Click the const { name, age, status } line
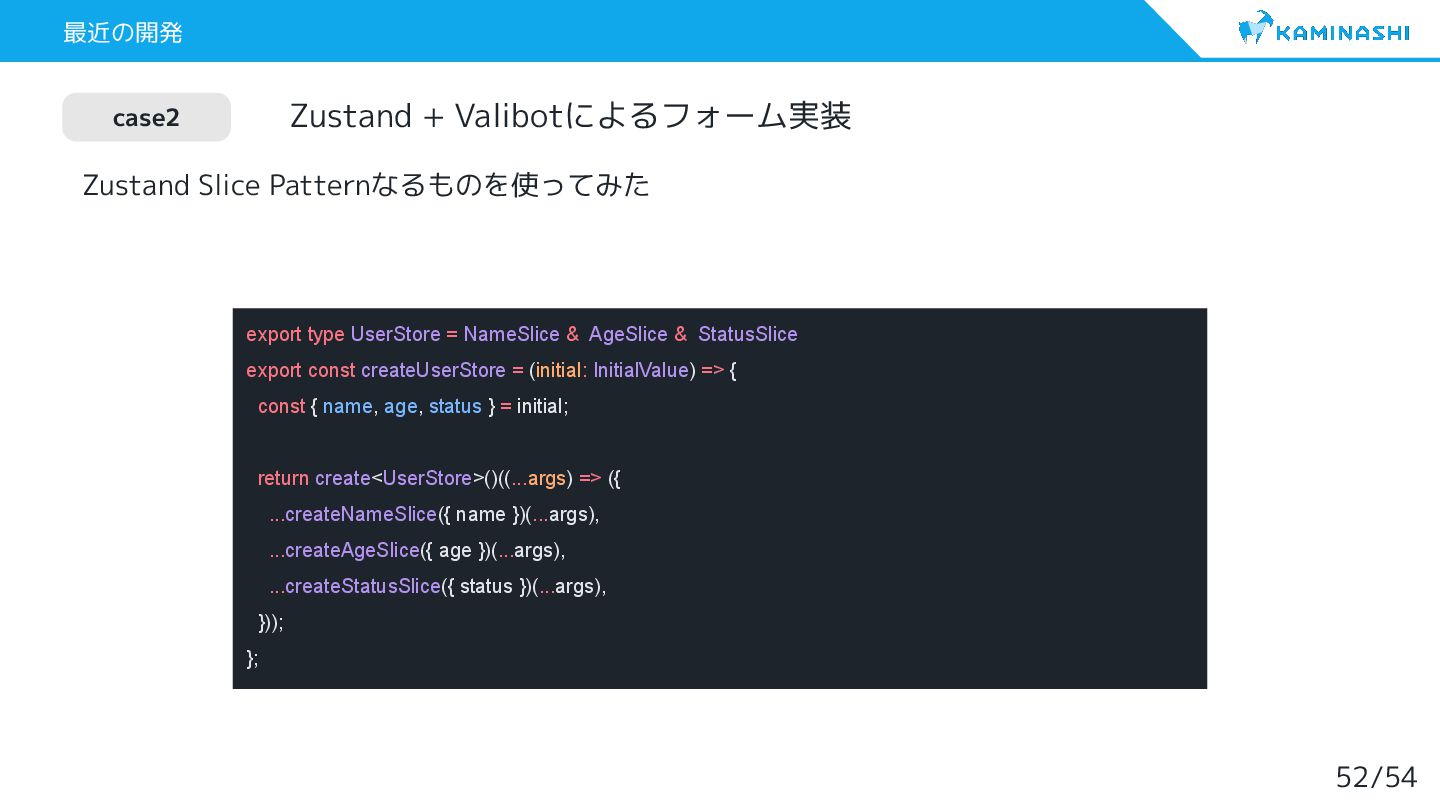Viewport: 1440px width, 810px height. click(413, 406)
